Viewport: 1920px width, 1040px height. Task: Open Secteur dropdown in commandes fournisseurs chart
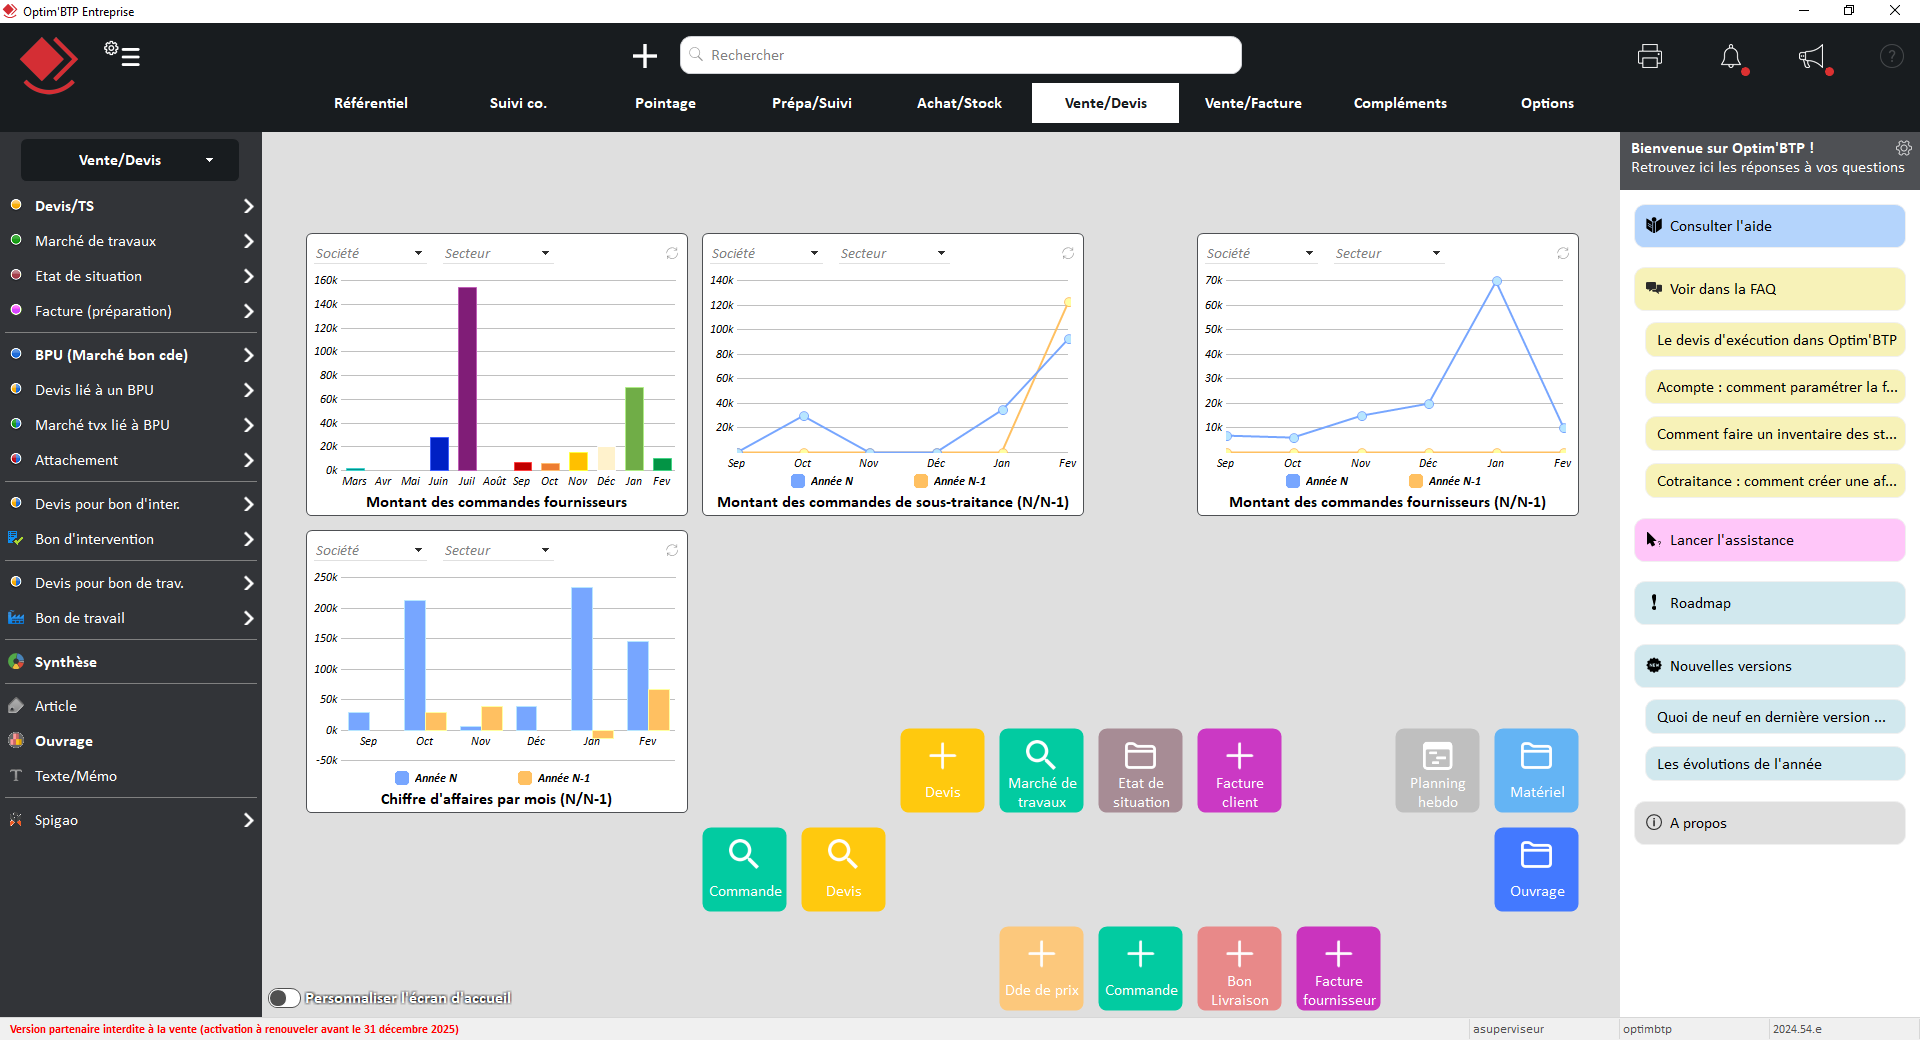[498, 253]
